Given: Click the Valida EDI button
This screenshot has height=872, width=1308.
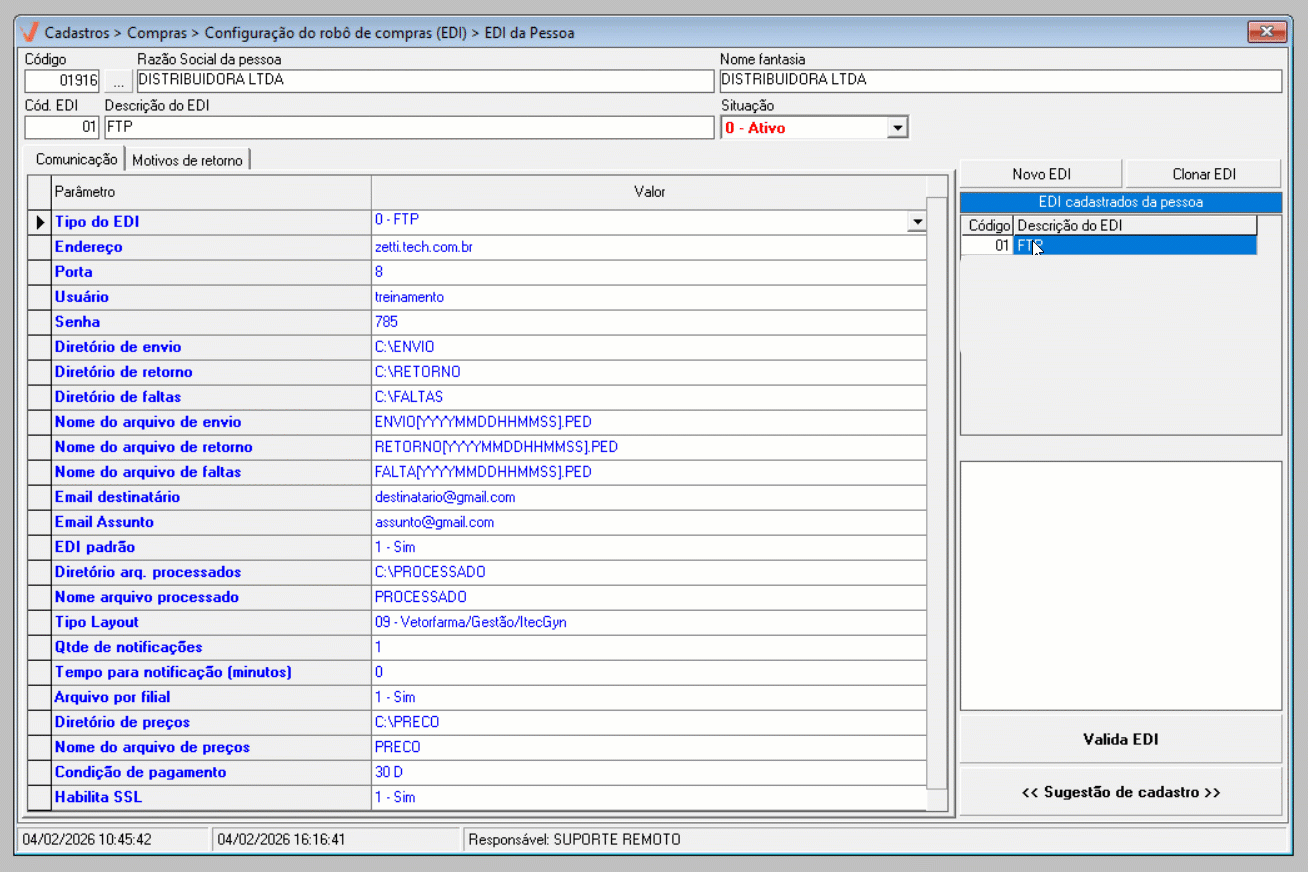Looking at the screenshot, I should pos(1120,740).
